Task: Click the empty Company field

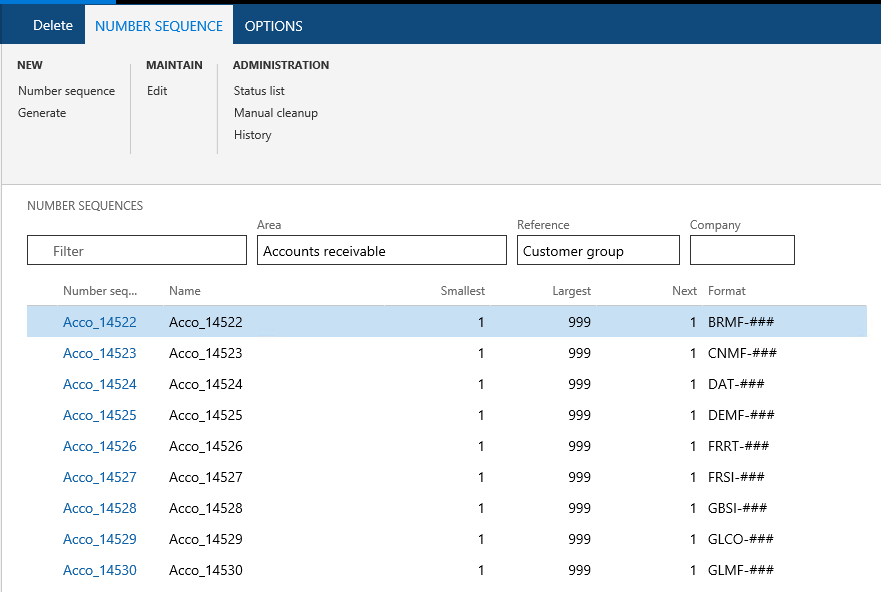Action: click(x=741, y=251)
